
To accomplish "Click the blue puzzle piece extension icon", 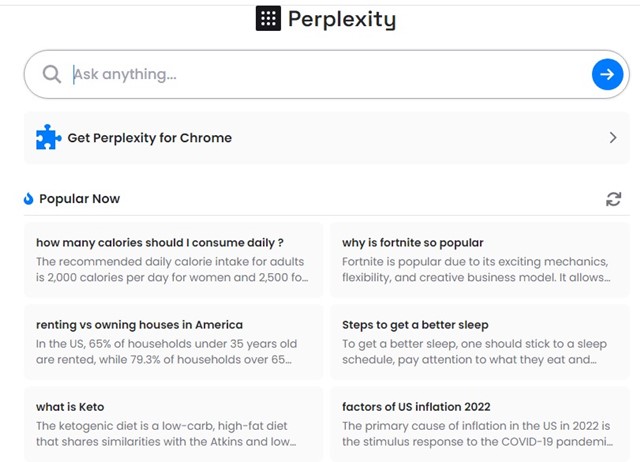I will click(x=48, y=137).
